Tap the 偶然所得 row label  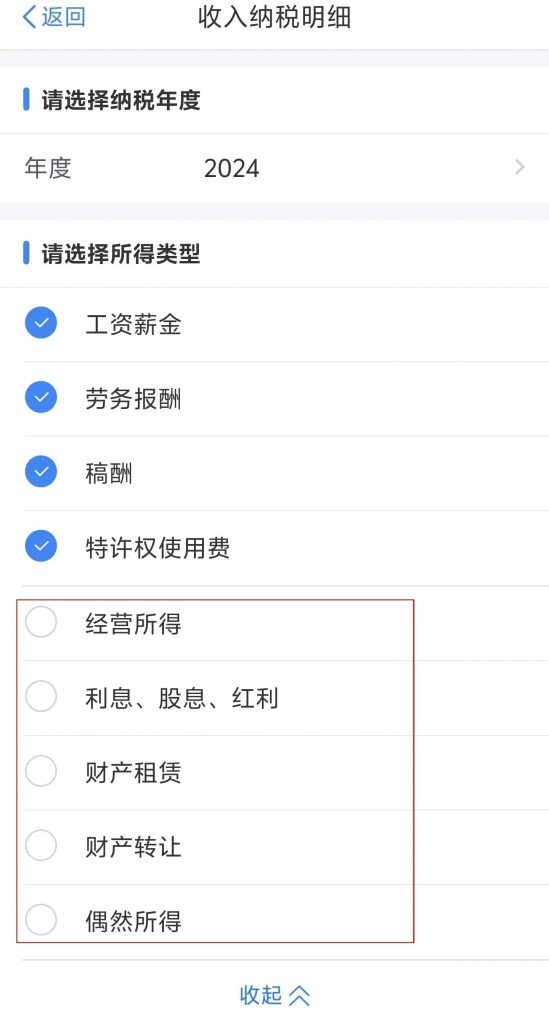pyautogui.click(x=133, y=921)
